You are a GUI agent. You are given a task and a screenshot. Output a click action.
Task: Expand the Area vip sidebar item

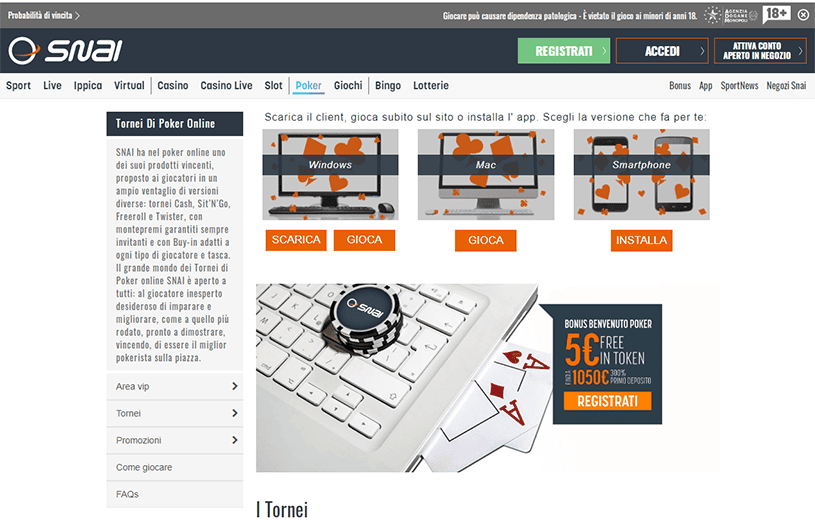tap(175, 386)
